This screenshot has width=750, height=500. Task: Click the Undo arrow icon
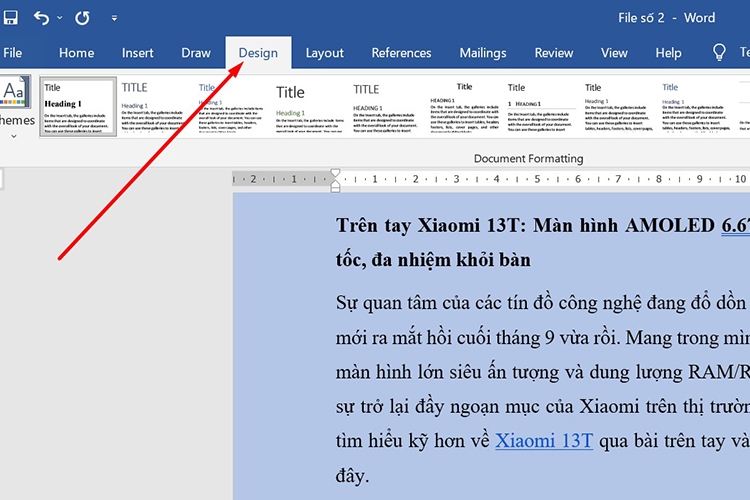click(x=41, y=18)
